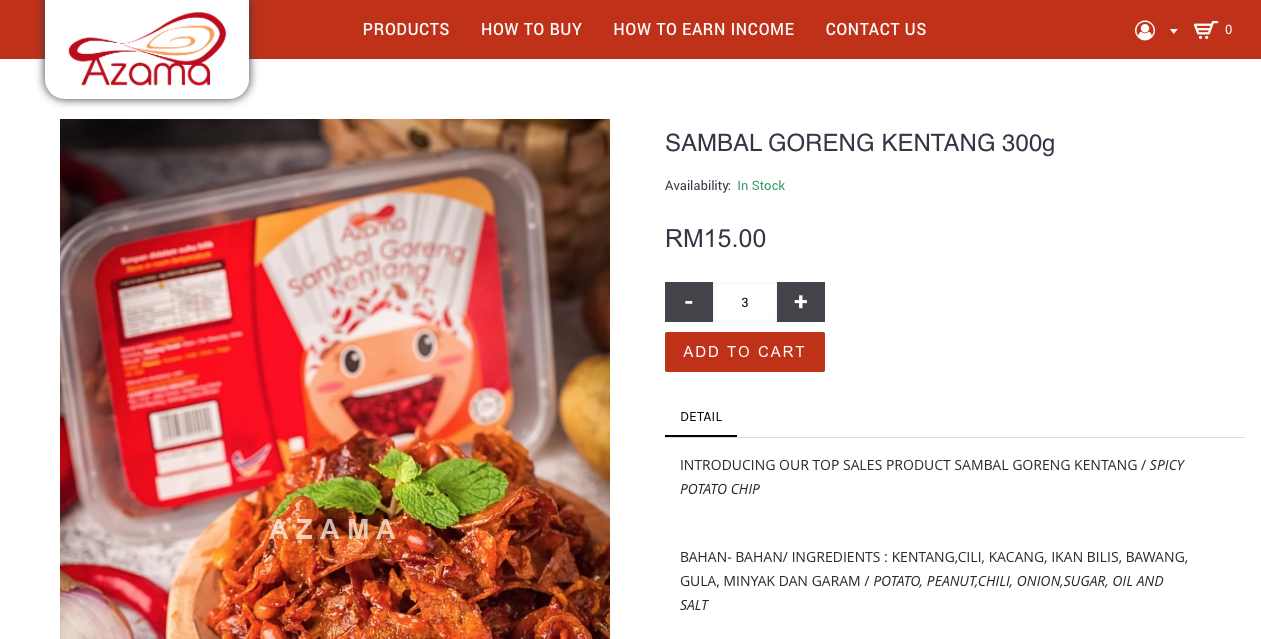Click the Azama logo
Screen dimensions: 1261x639
coord(147,48)
